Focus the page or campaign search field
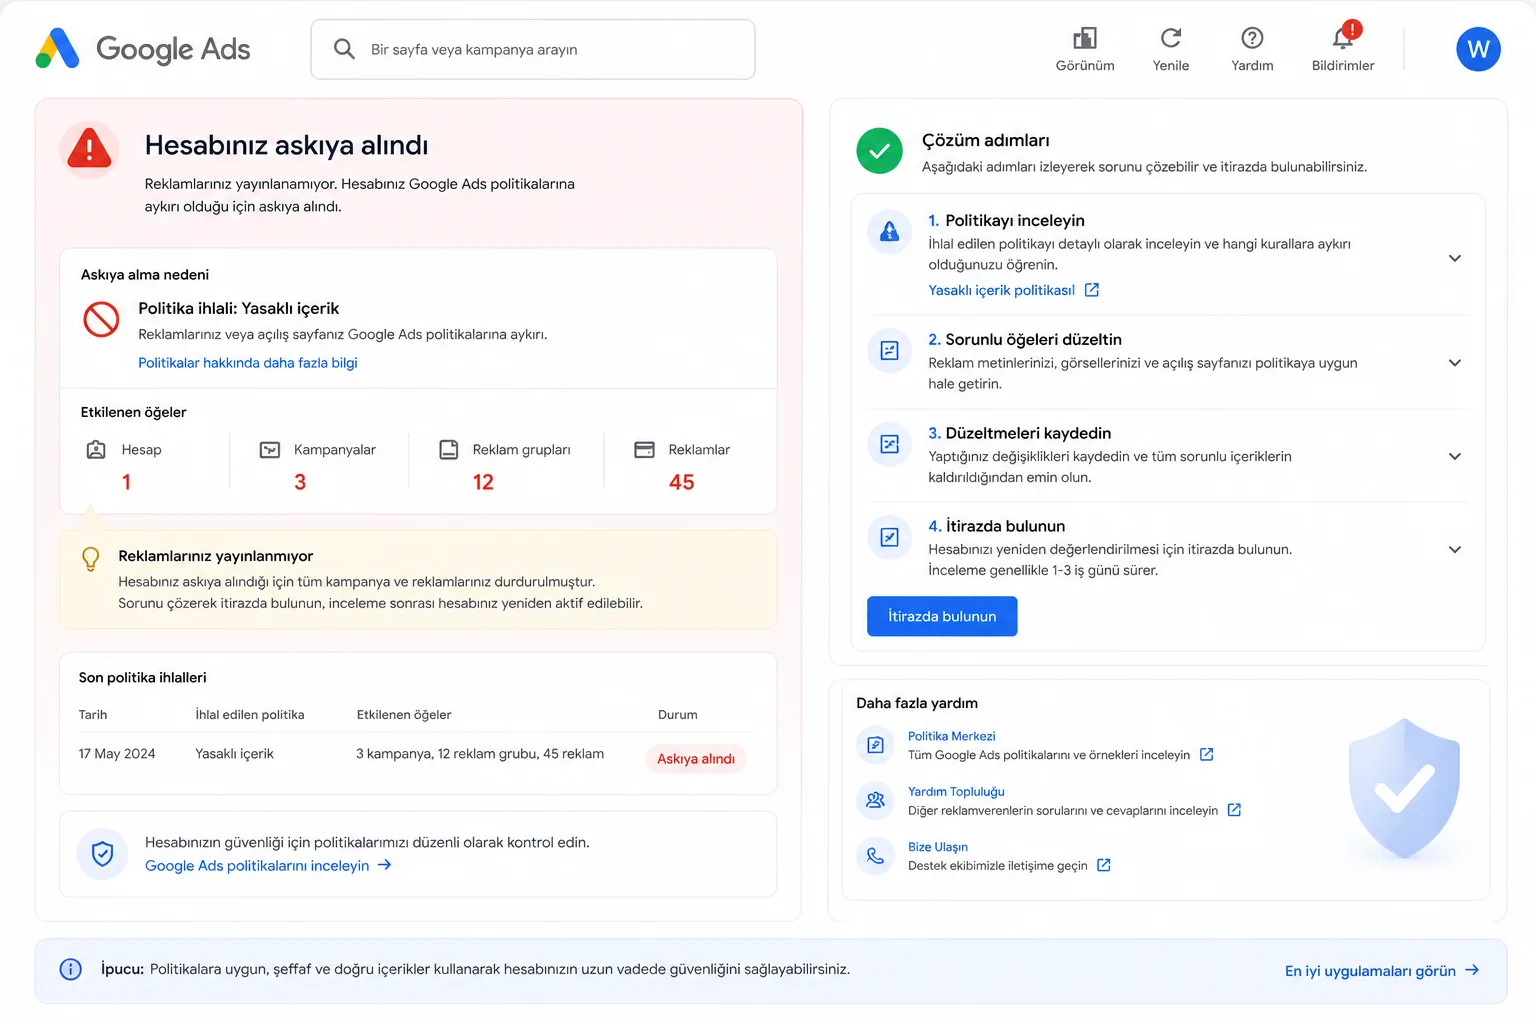The height and width of the screenshot is (1024, 1536). pos(533,49)
